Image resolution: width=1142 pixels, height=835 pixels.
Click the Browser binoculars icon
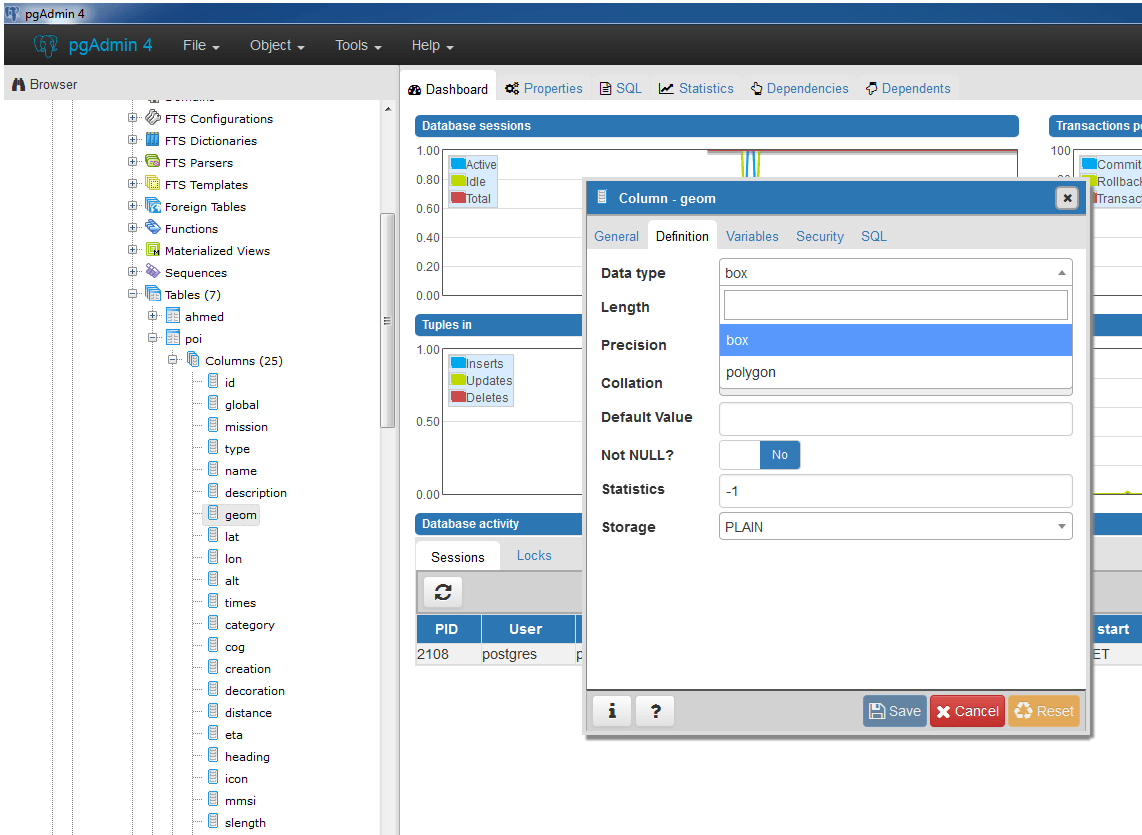(x=18, y=85)
